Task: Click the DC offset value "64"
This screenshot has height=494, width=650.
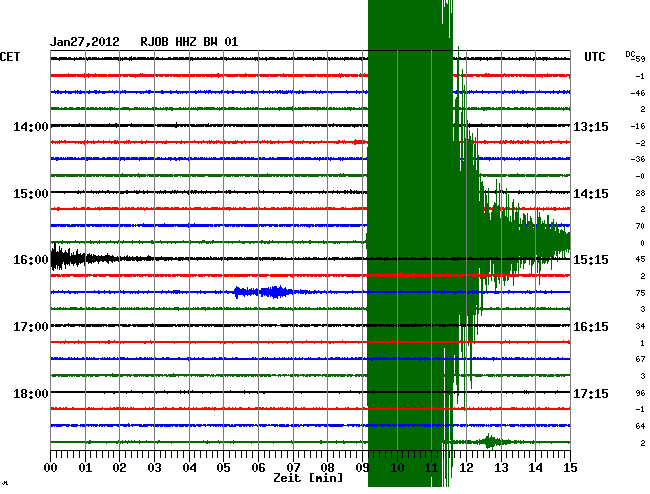Action: point(640,426)
